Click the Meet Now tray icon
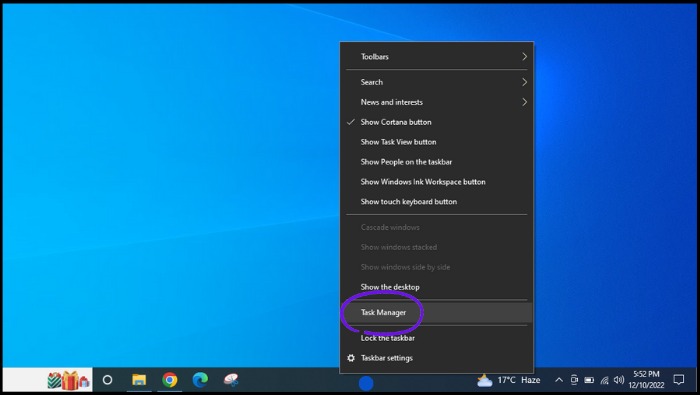This screenshot has height=395, width=700. [574, 380]
